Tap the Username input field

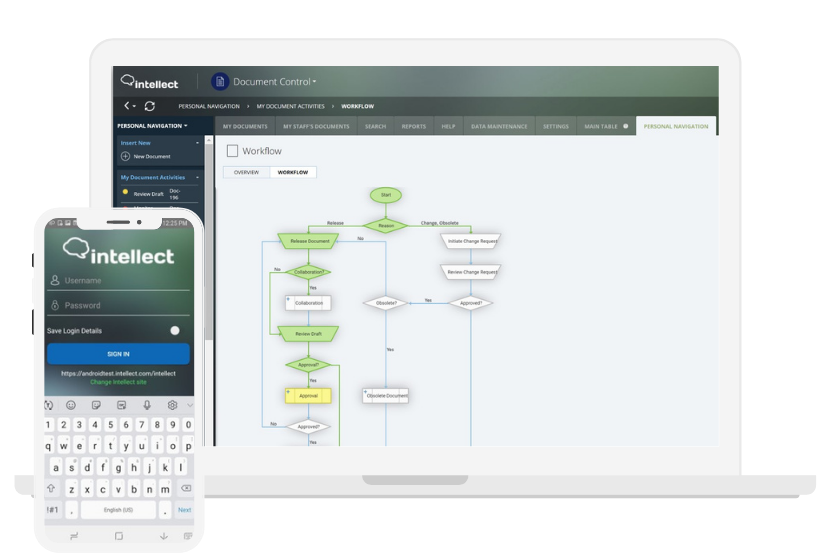coord(125,281)
